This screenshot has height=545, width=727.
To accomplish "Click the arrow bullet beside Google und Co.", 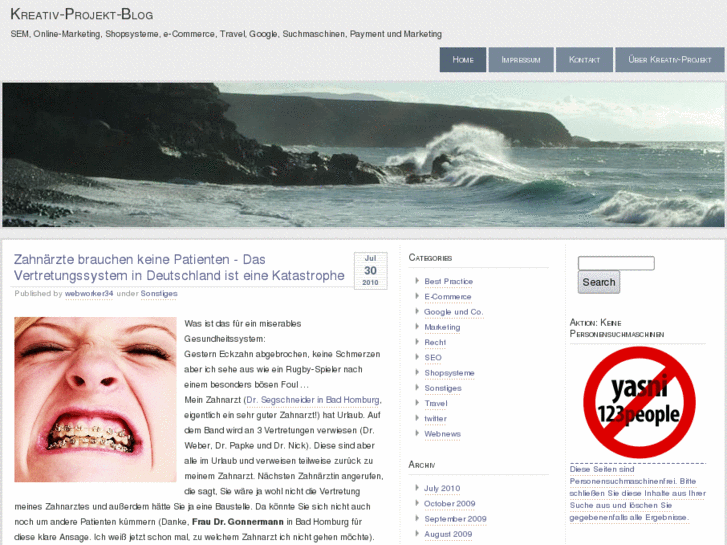I will pos(417,311).
